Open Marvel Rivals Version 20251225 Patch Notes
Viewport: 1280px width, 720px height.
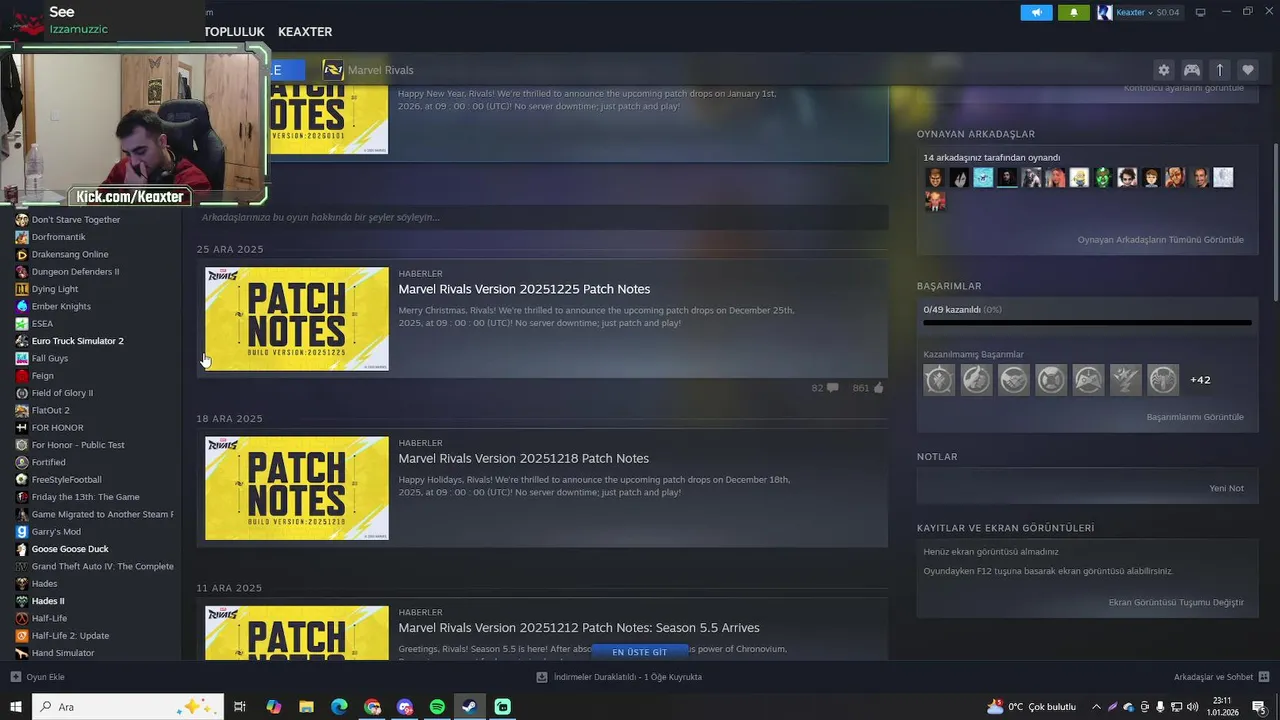524,289
